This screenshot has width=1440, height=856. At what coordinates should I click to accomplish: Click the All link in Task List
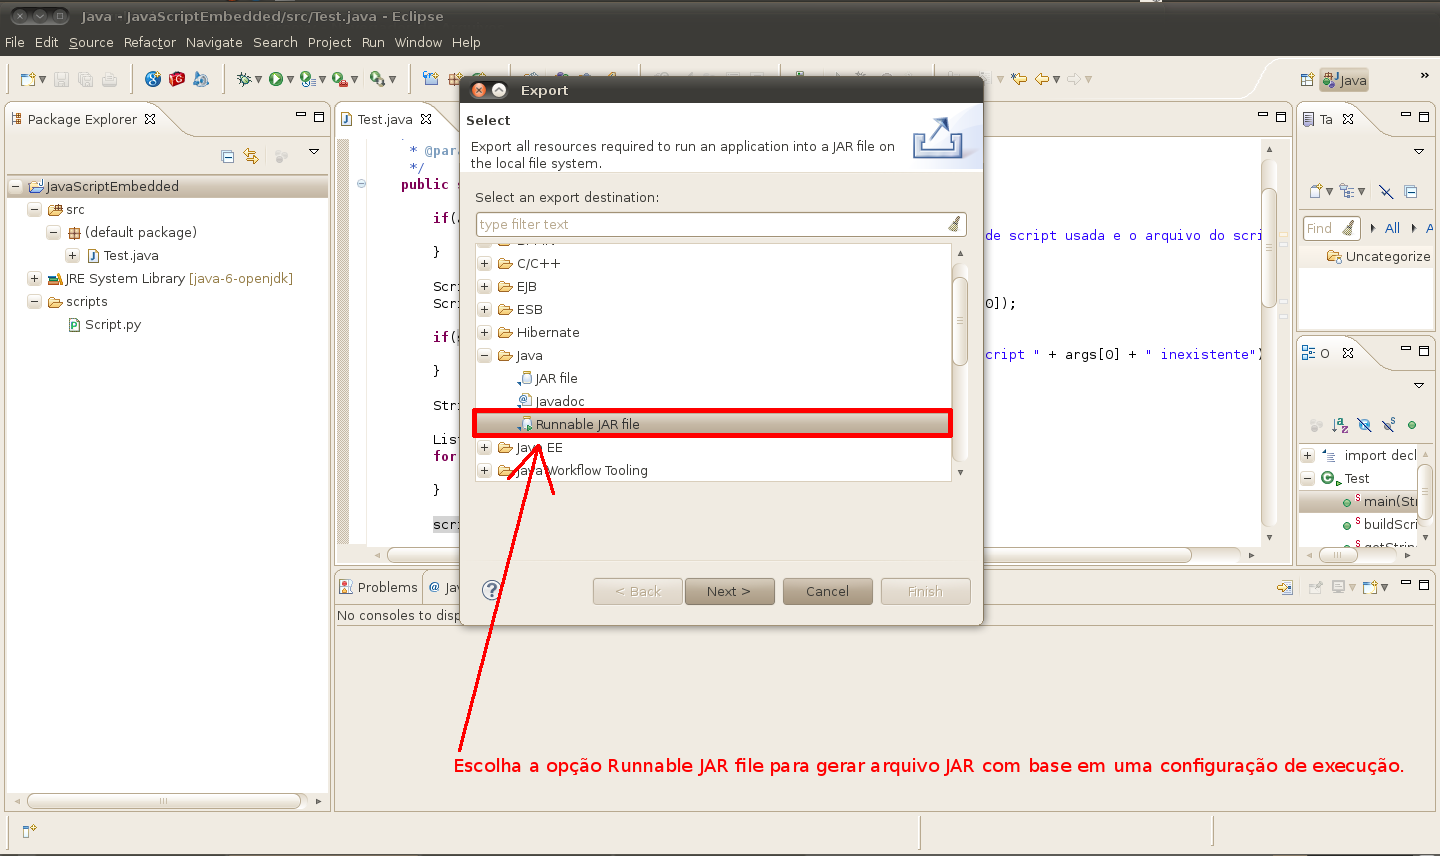[x=1392, y=228]
